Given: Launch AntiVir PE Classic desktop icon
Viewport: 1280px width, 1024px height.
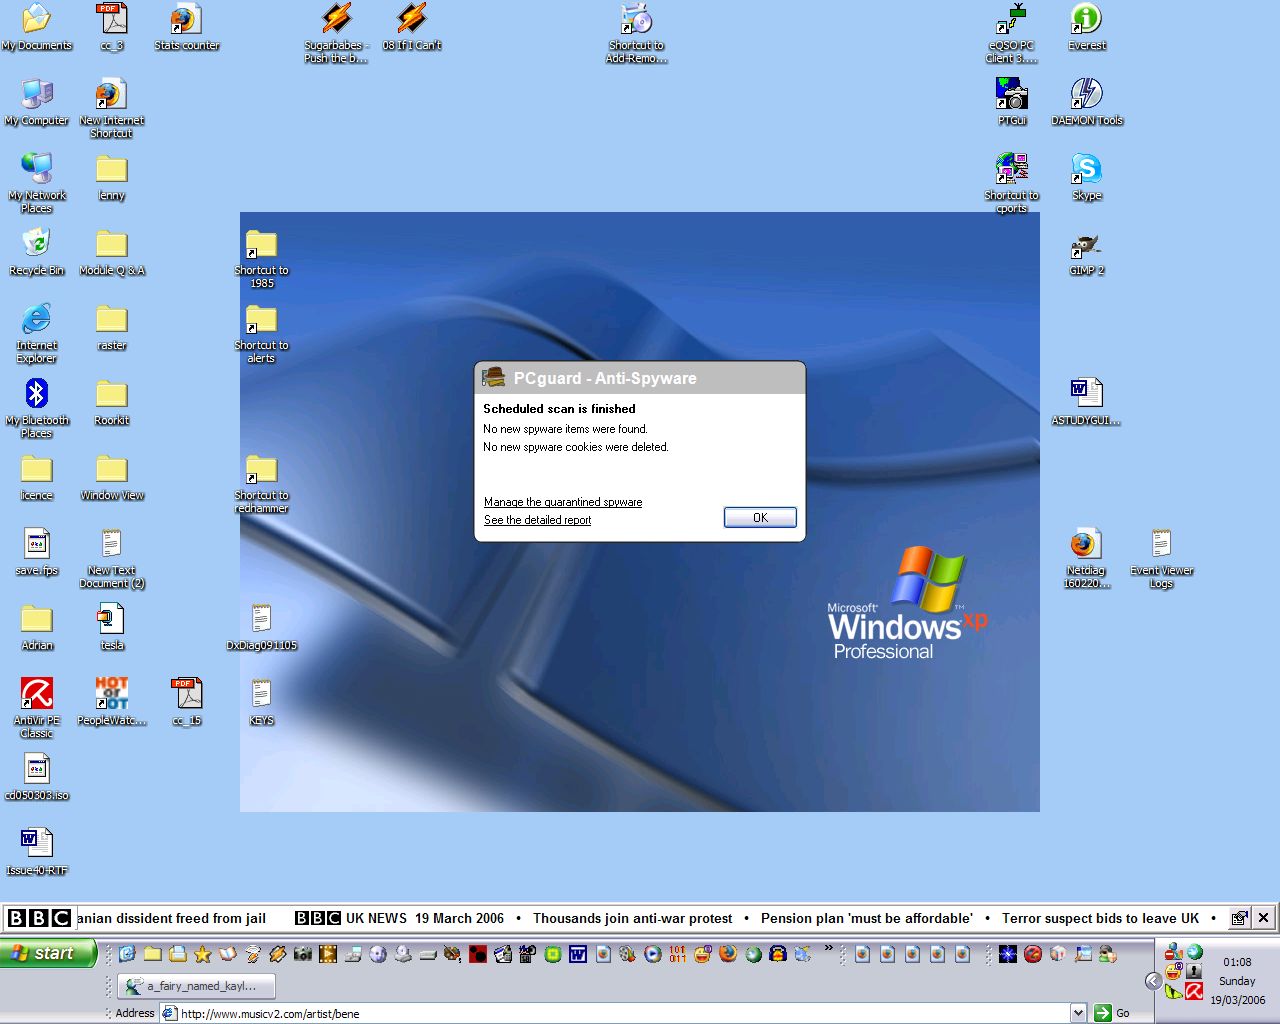Looking at the screenshot, I should click(x=37, y=709).
